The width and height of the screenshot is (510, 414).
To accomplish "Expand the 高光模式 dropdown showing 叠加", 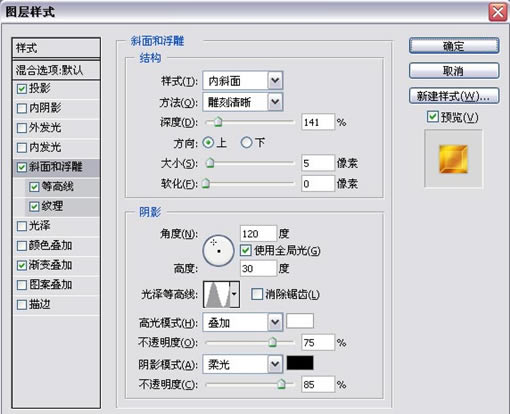I will pos(243,322).
